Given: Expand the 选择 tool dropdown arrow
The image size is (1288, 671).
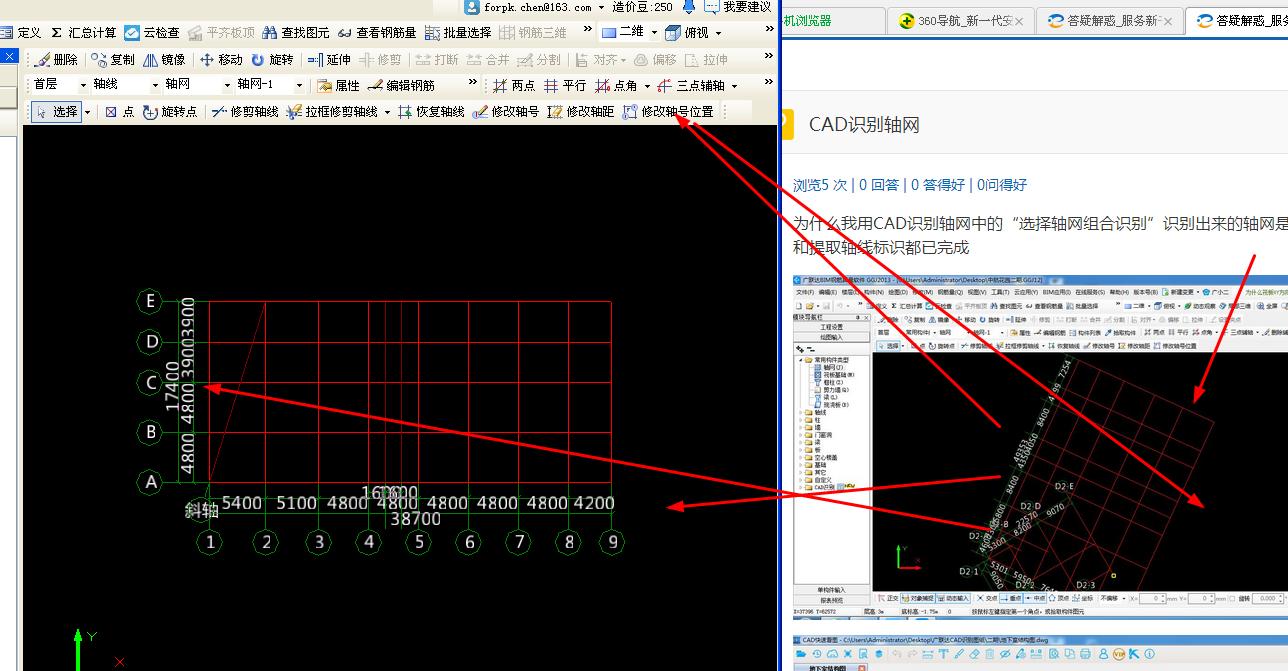Looking at the screenshot, I should pos(87,112).
